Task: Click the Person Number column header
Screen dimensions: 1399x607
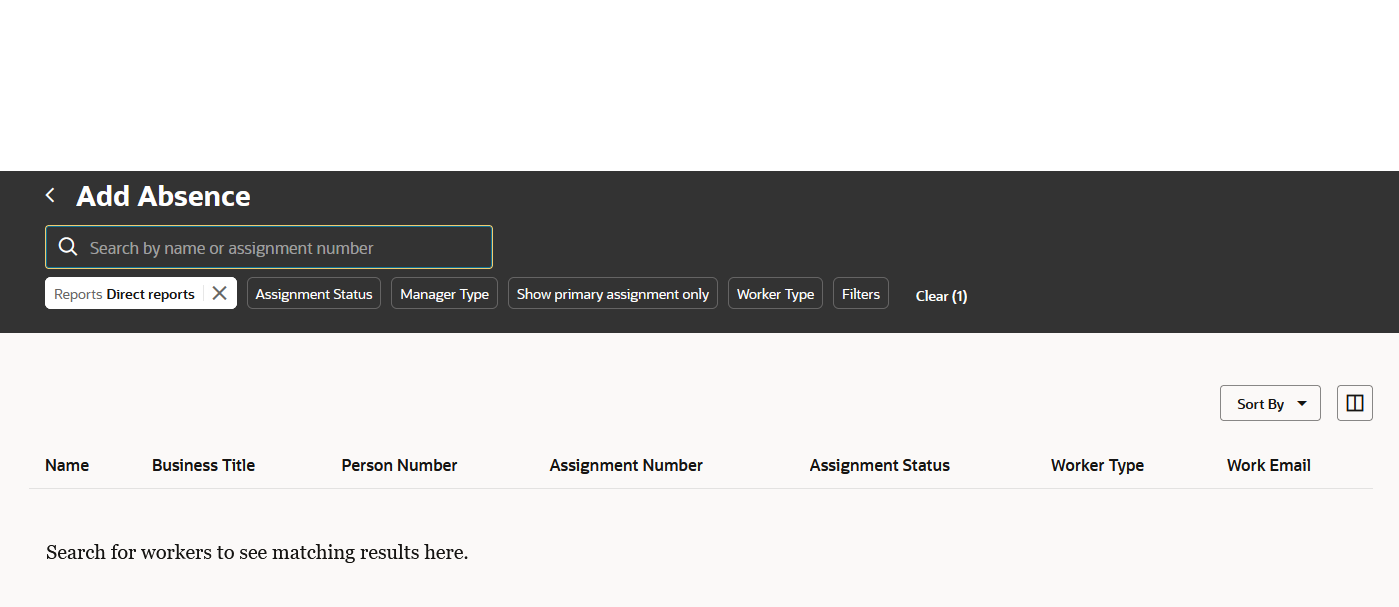Action: click(x=399, y=465)
